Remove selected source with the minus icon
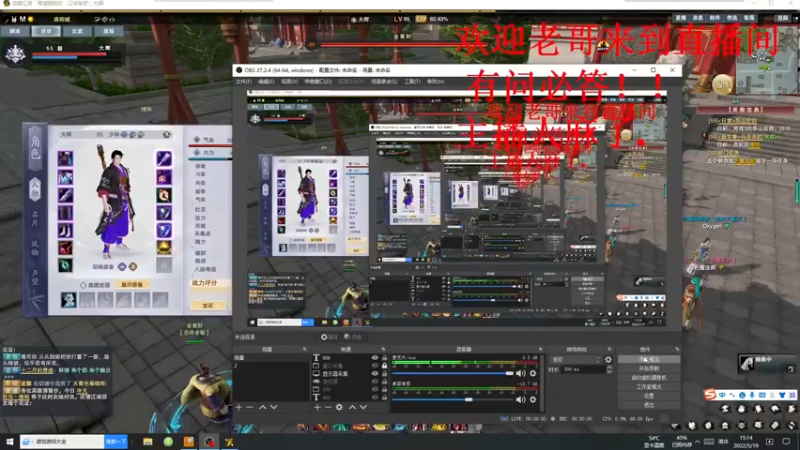This screenshot has height=450, width=800. [x=328, y=407]
